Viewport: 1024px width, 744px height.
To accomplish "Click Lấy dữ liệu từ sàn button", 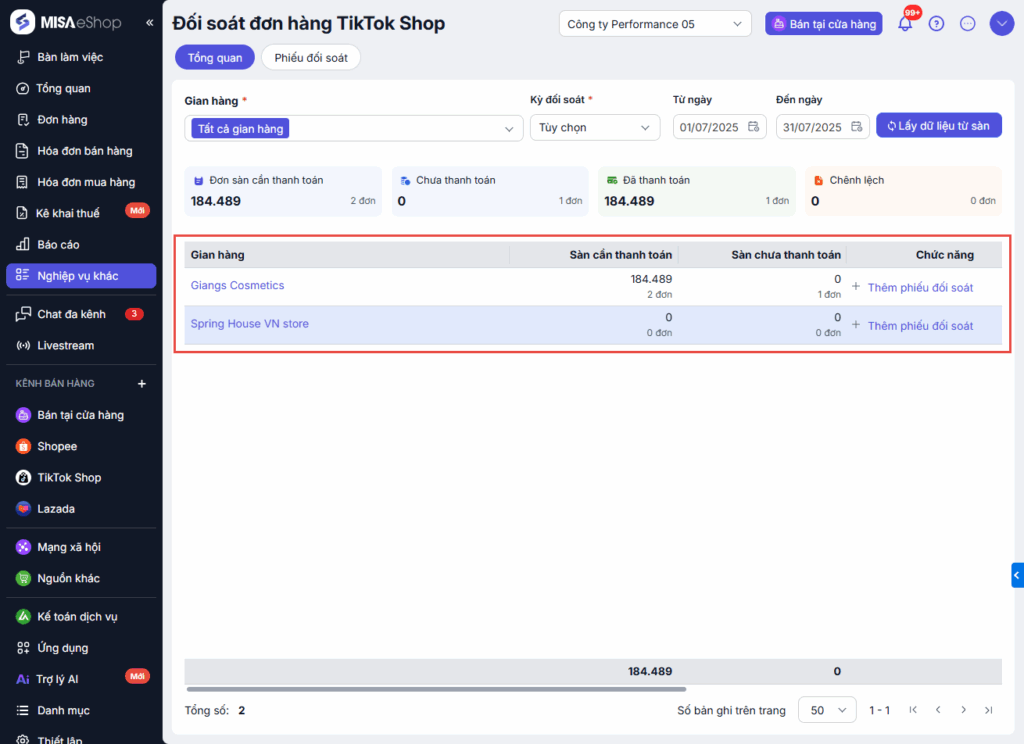I will (938, 125).
